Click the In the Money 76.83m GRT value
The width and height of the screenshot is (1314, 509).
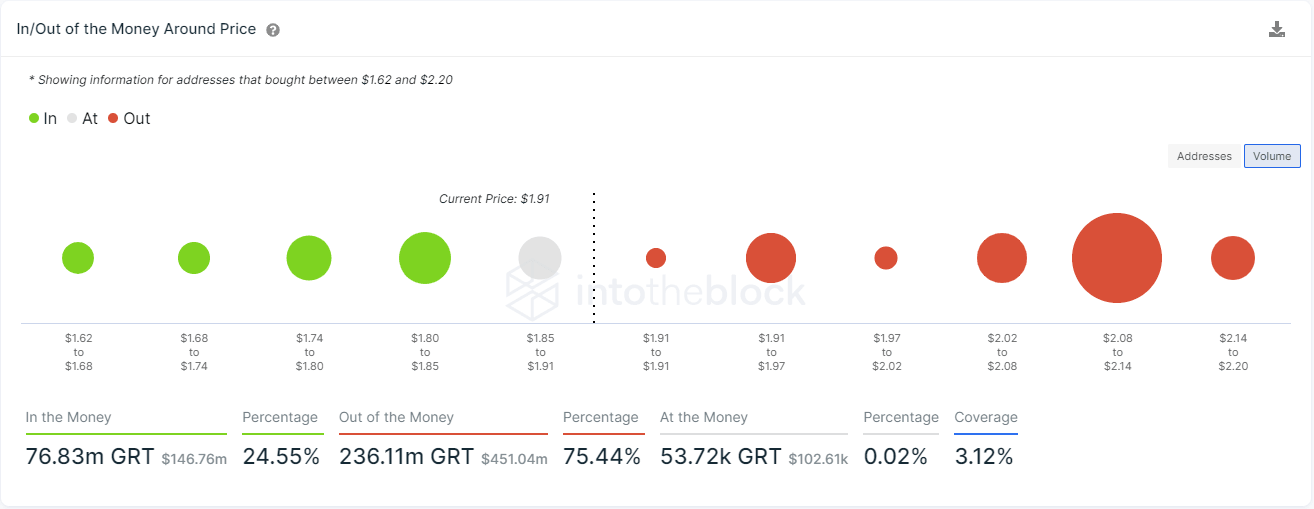[90, 457]
